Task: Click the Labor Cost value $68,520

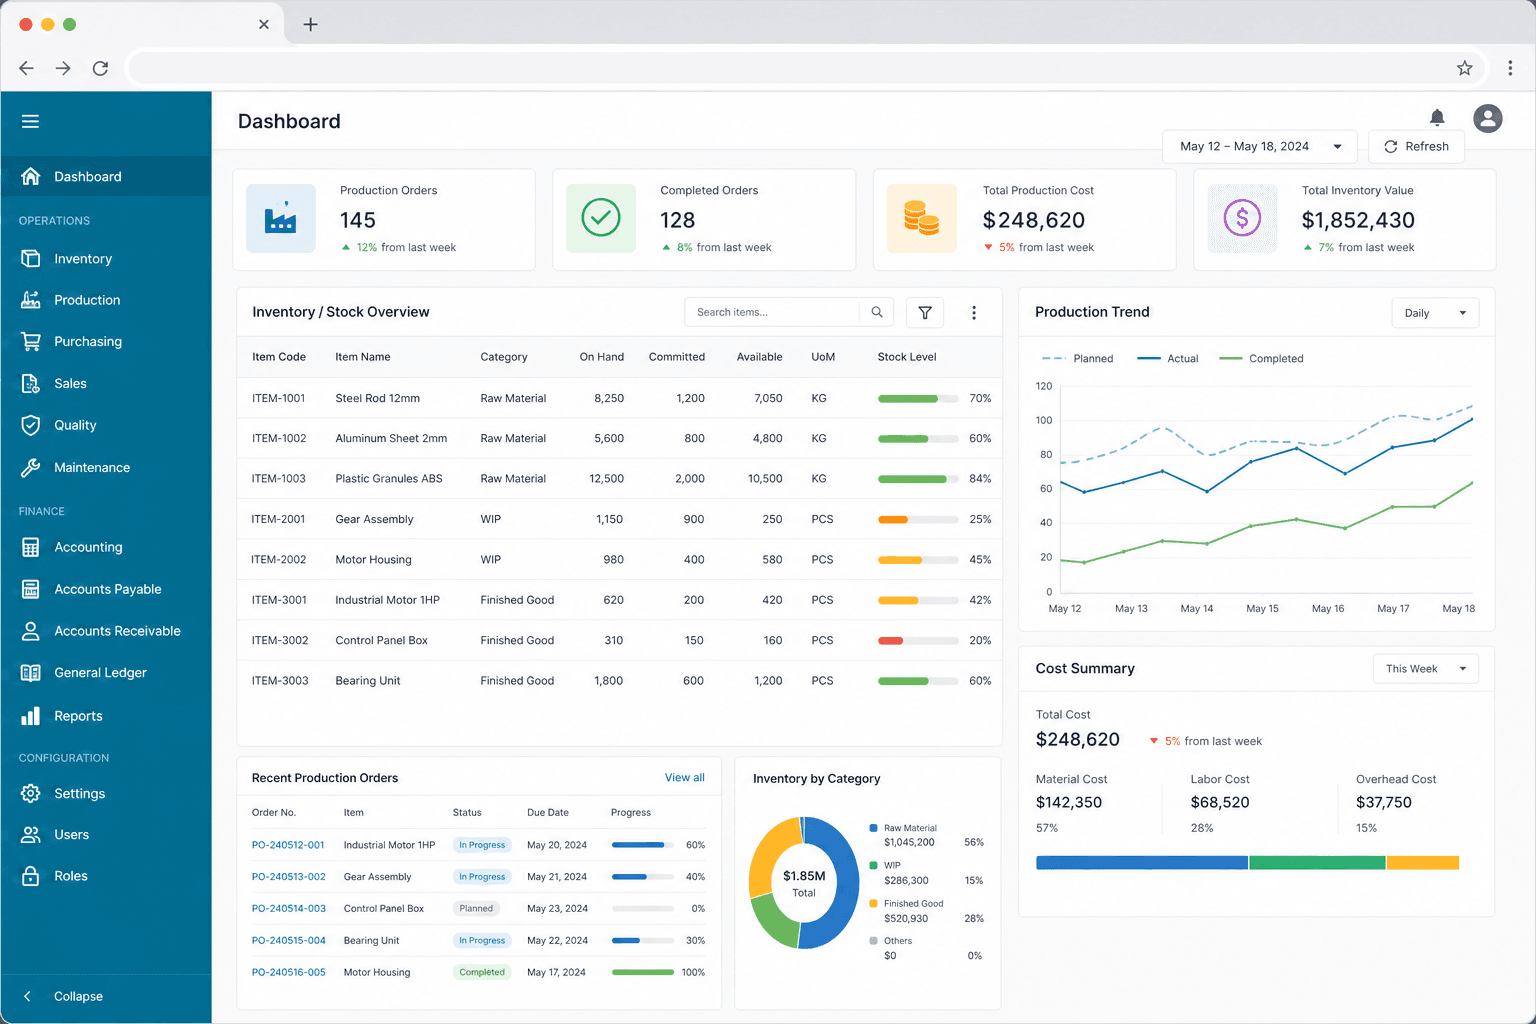Action: [x=1220, y=802]
